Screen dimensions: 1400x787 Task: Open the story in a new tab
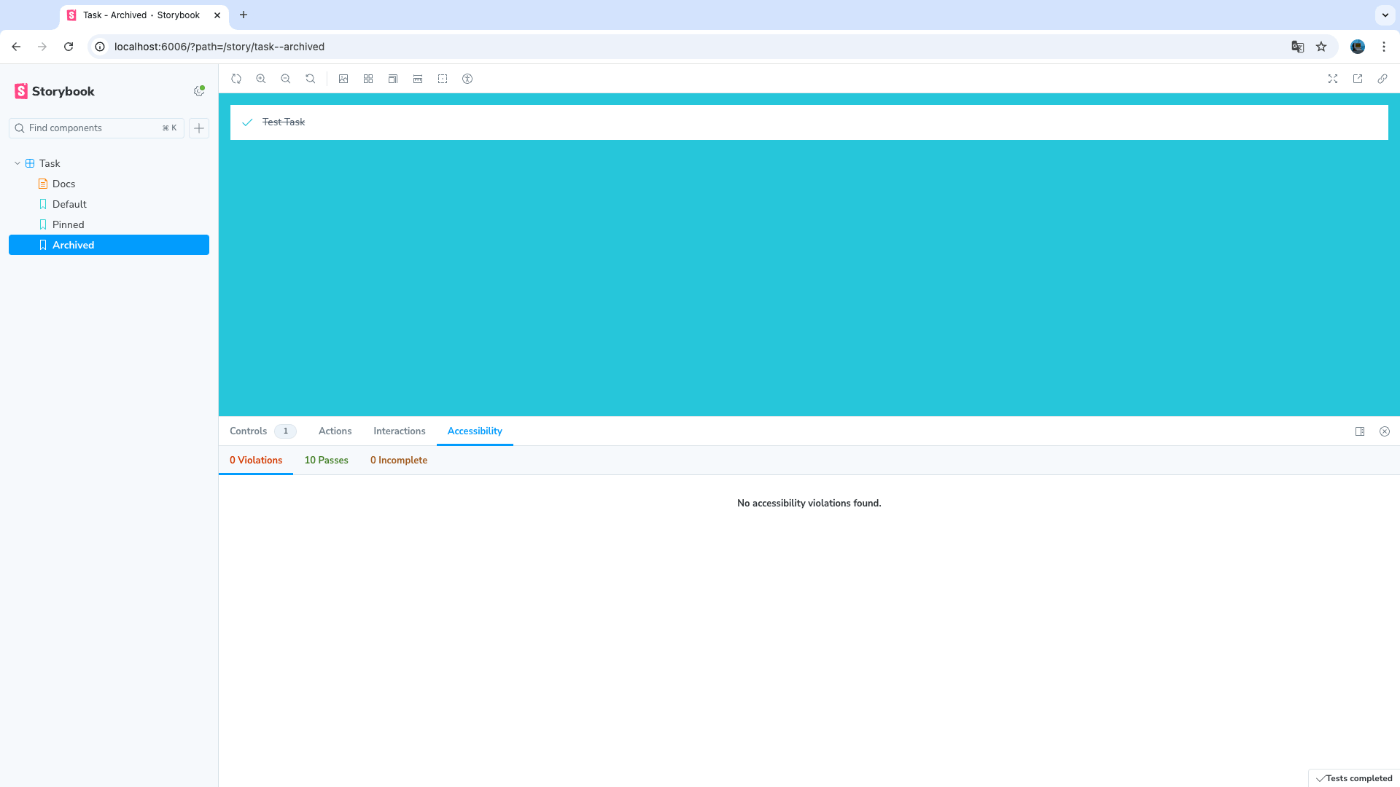1358,78
